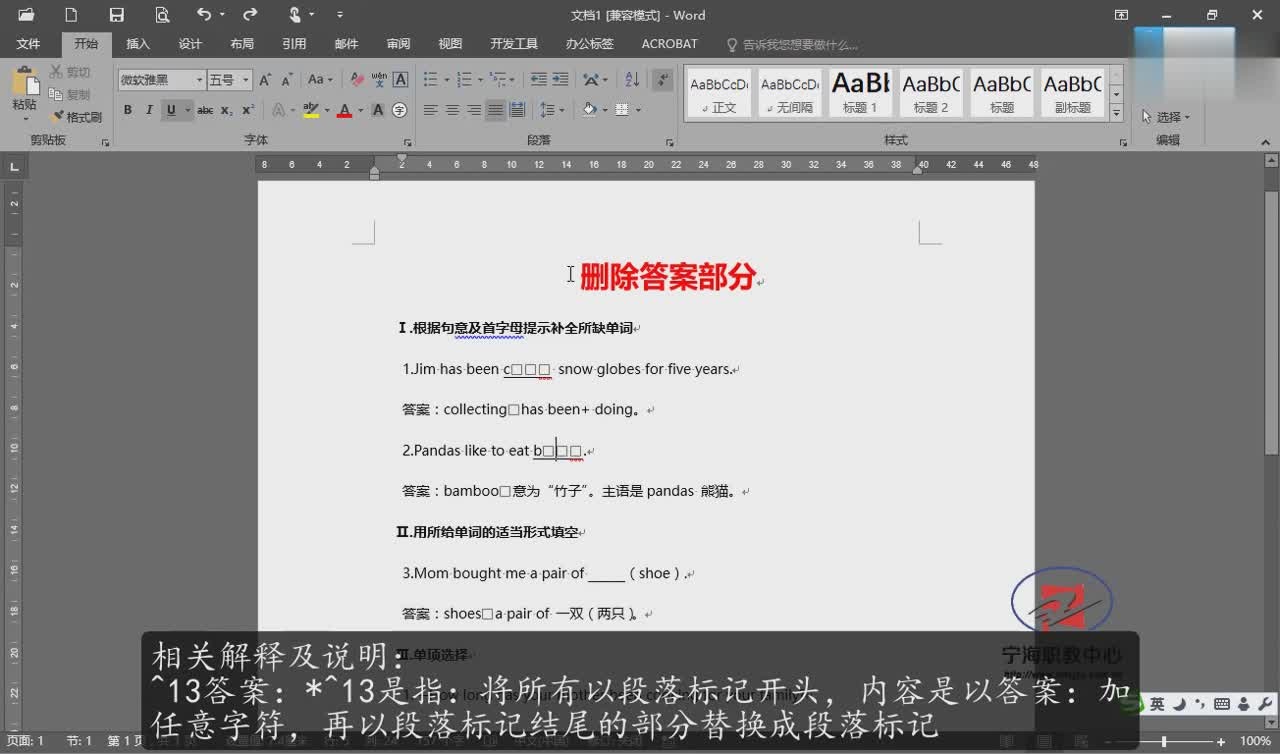The width and height of the screenshot is (1280, 754).
Task: Undo the last action
Action: tap(204, 15)
